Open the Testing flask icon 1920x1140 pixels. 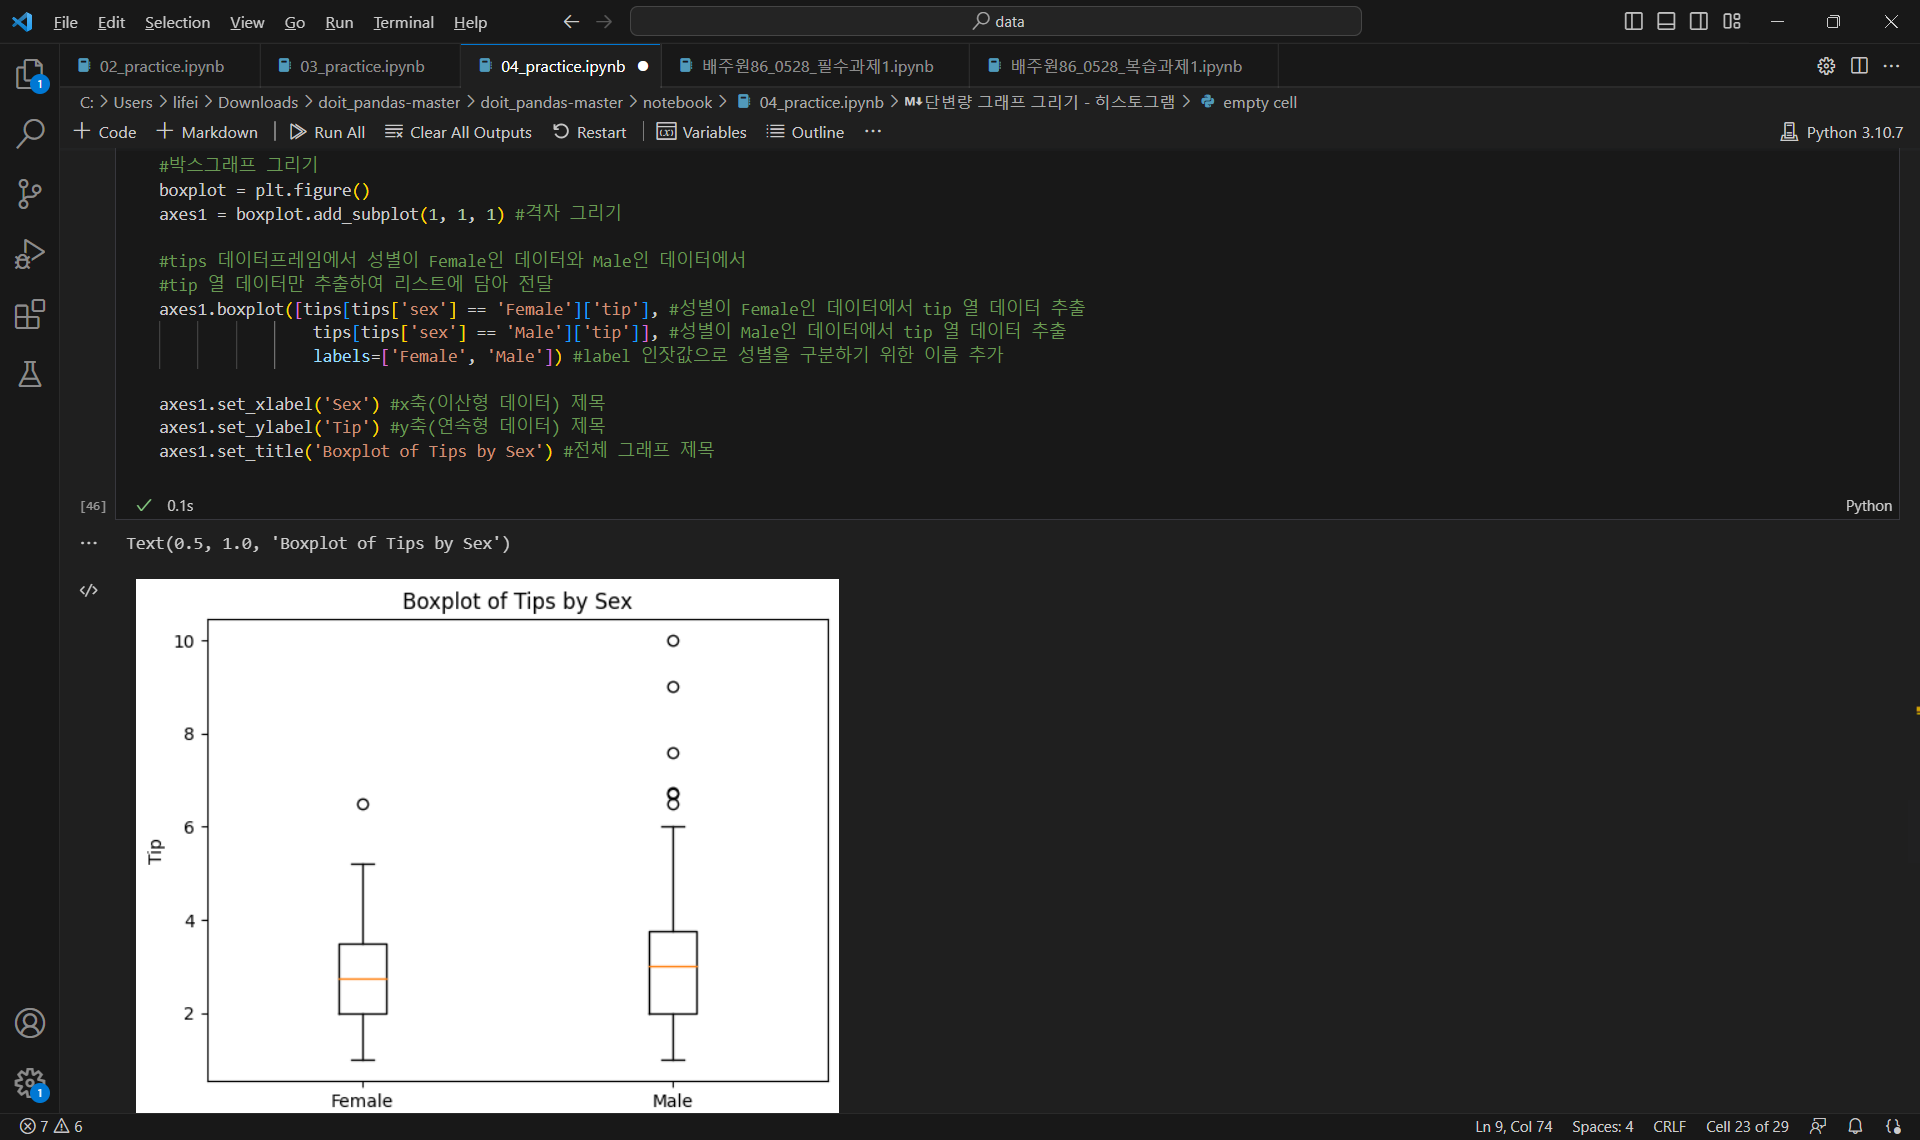point(30,375)
